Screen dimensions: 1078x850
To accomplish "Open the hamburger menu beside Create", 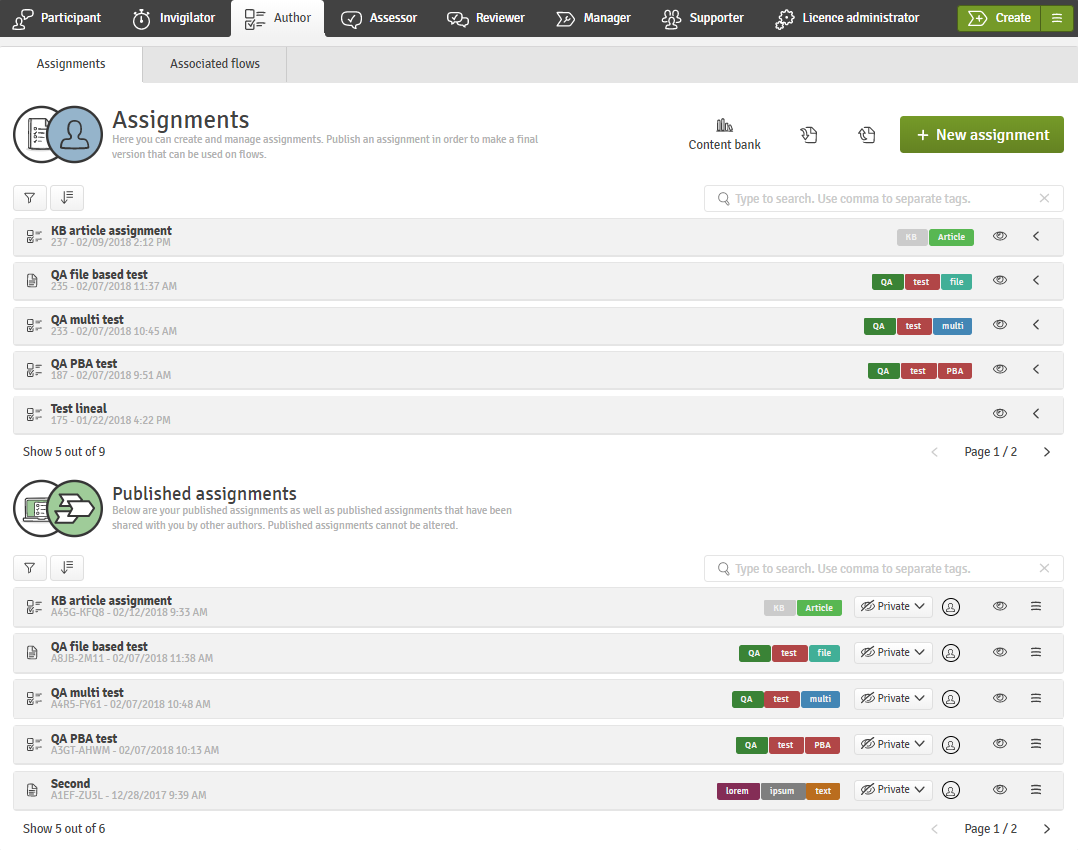I will pos(1057,18).
